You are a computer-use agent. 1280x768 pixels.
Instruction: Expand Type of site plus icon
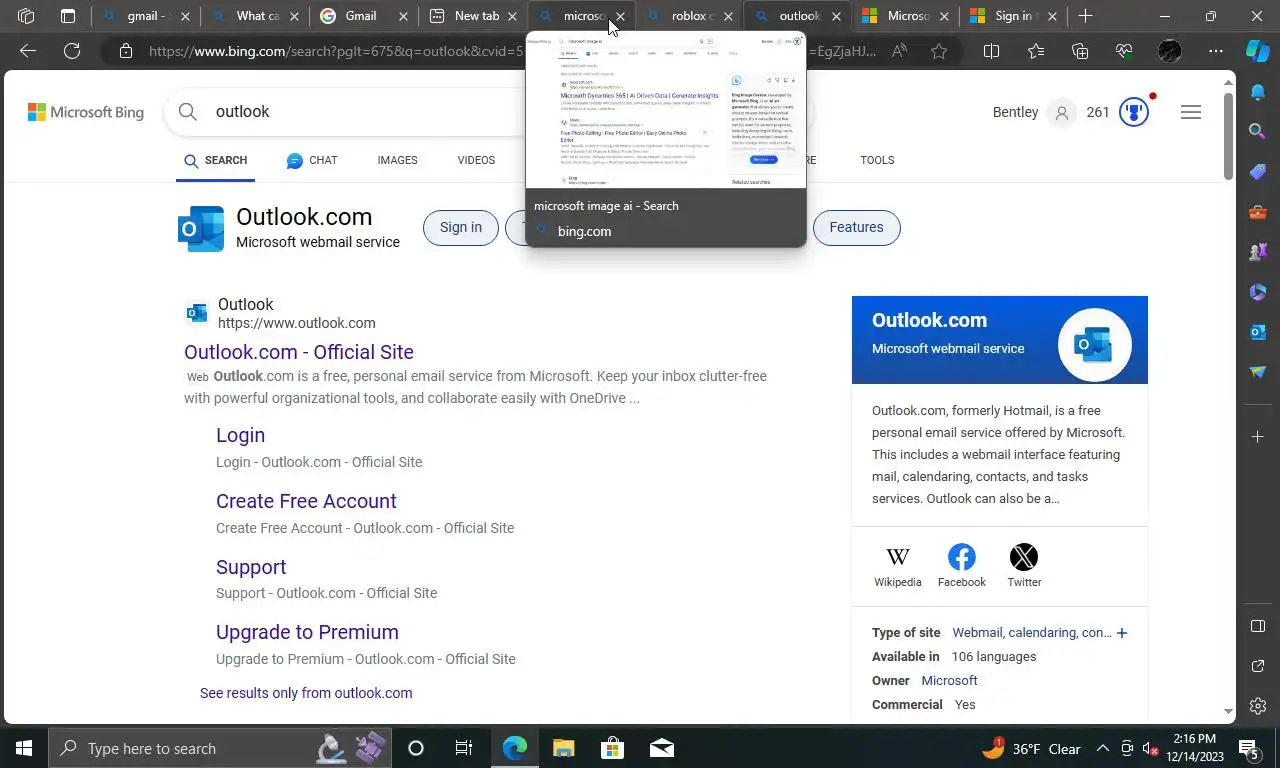click(x=1122, y=633)
